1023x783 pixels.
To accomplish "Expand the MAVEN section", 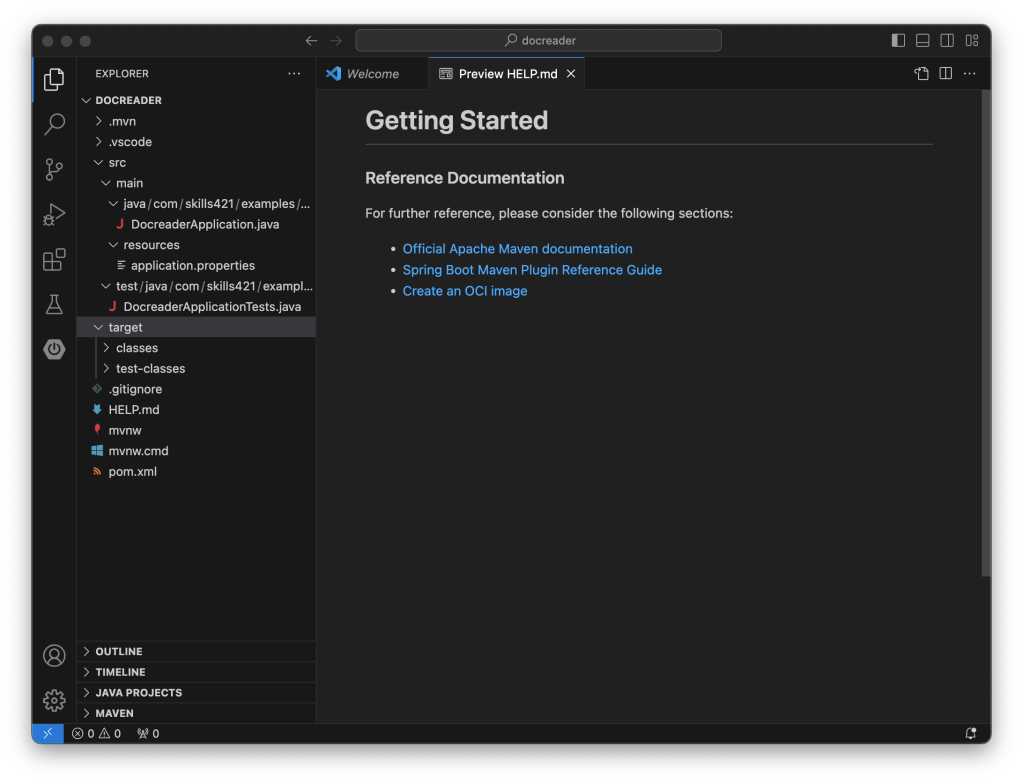I will point(114,713).
